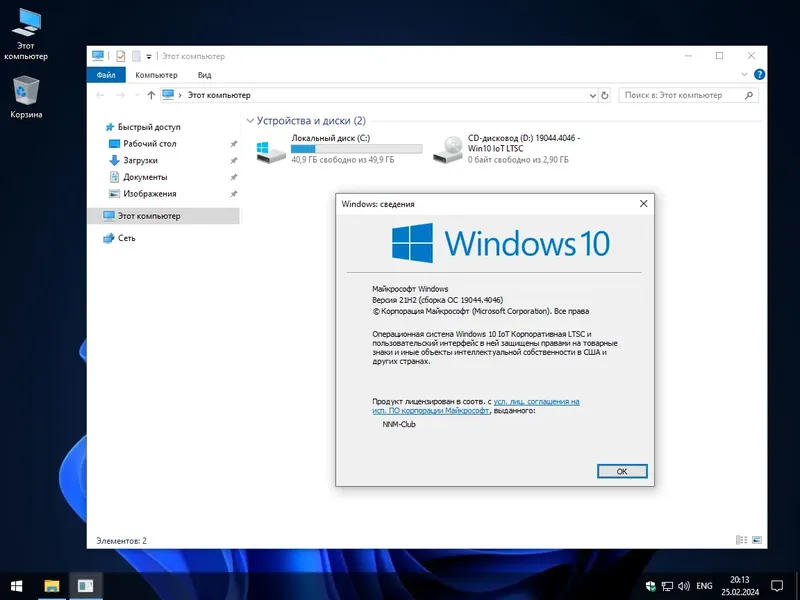Go up one level with up arrow
Image resolution: width=800 pixels, height=600 pixels.
[x=151, y=95]
